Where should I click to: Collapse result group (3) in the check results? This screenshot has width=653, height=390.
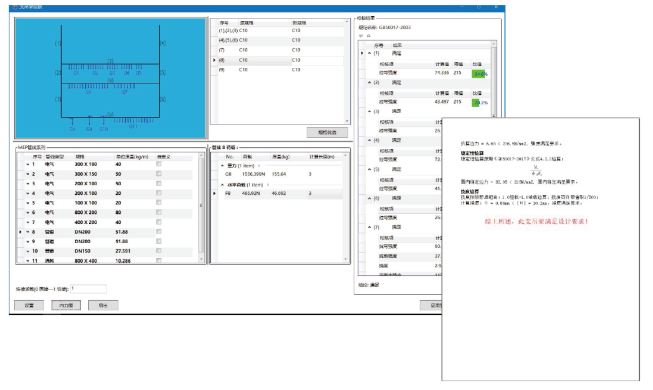pos(369,111)
